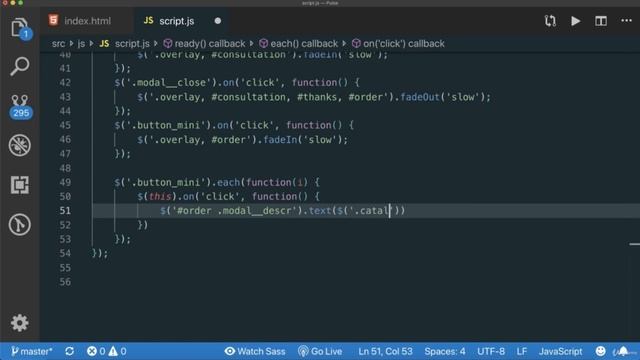640x360 pixels.
Task: Open the each() callback breadcrumb
Action: tap(299, 44)
